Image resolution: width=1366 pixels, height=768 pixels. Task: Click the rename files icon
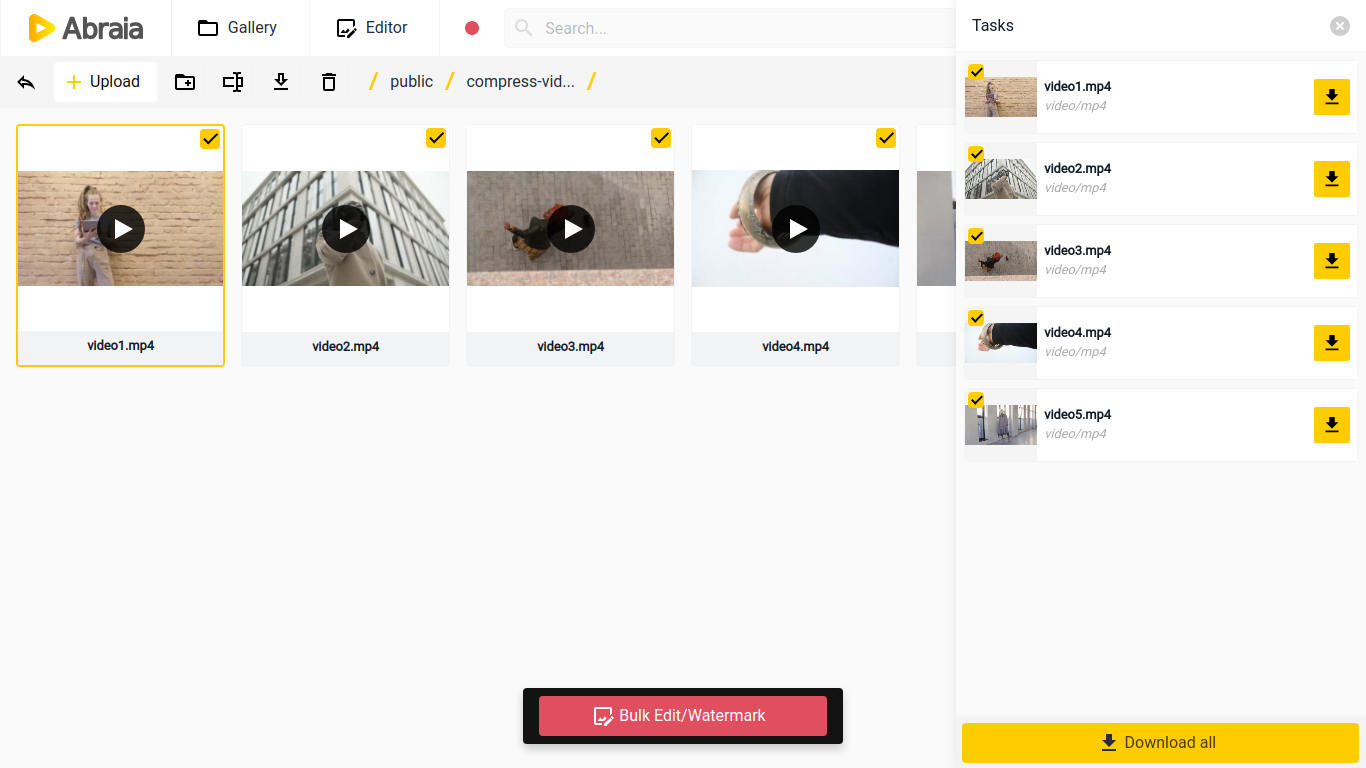(x=233, y=82)
